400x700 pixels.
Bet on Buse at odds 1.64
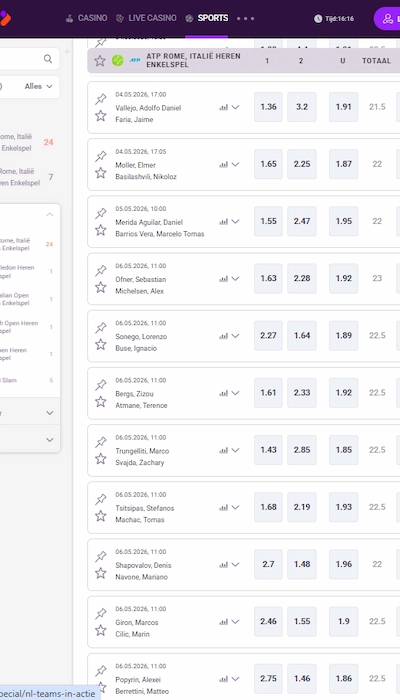click(302, 336)
